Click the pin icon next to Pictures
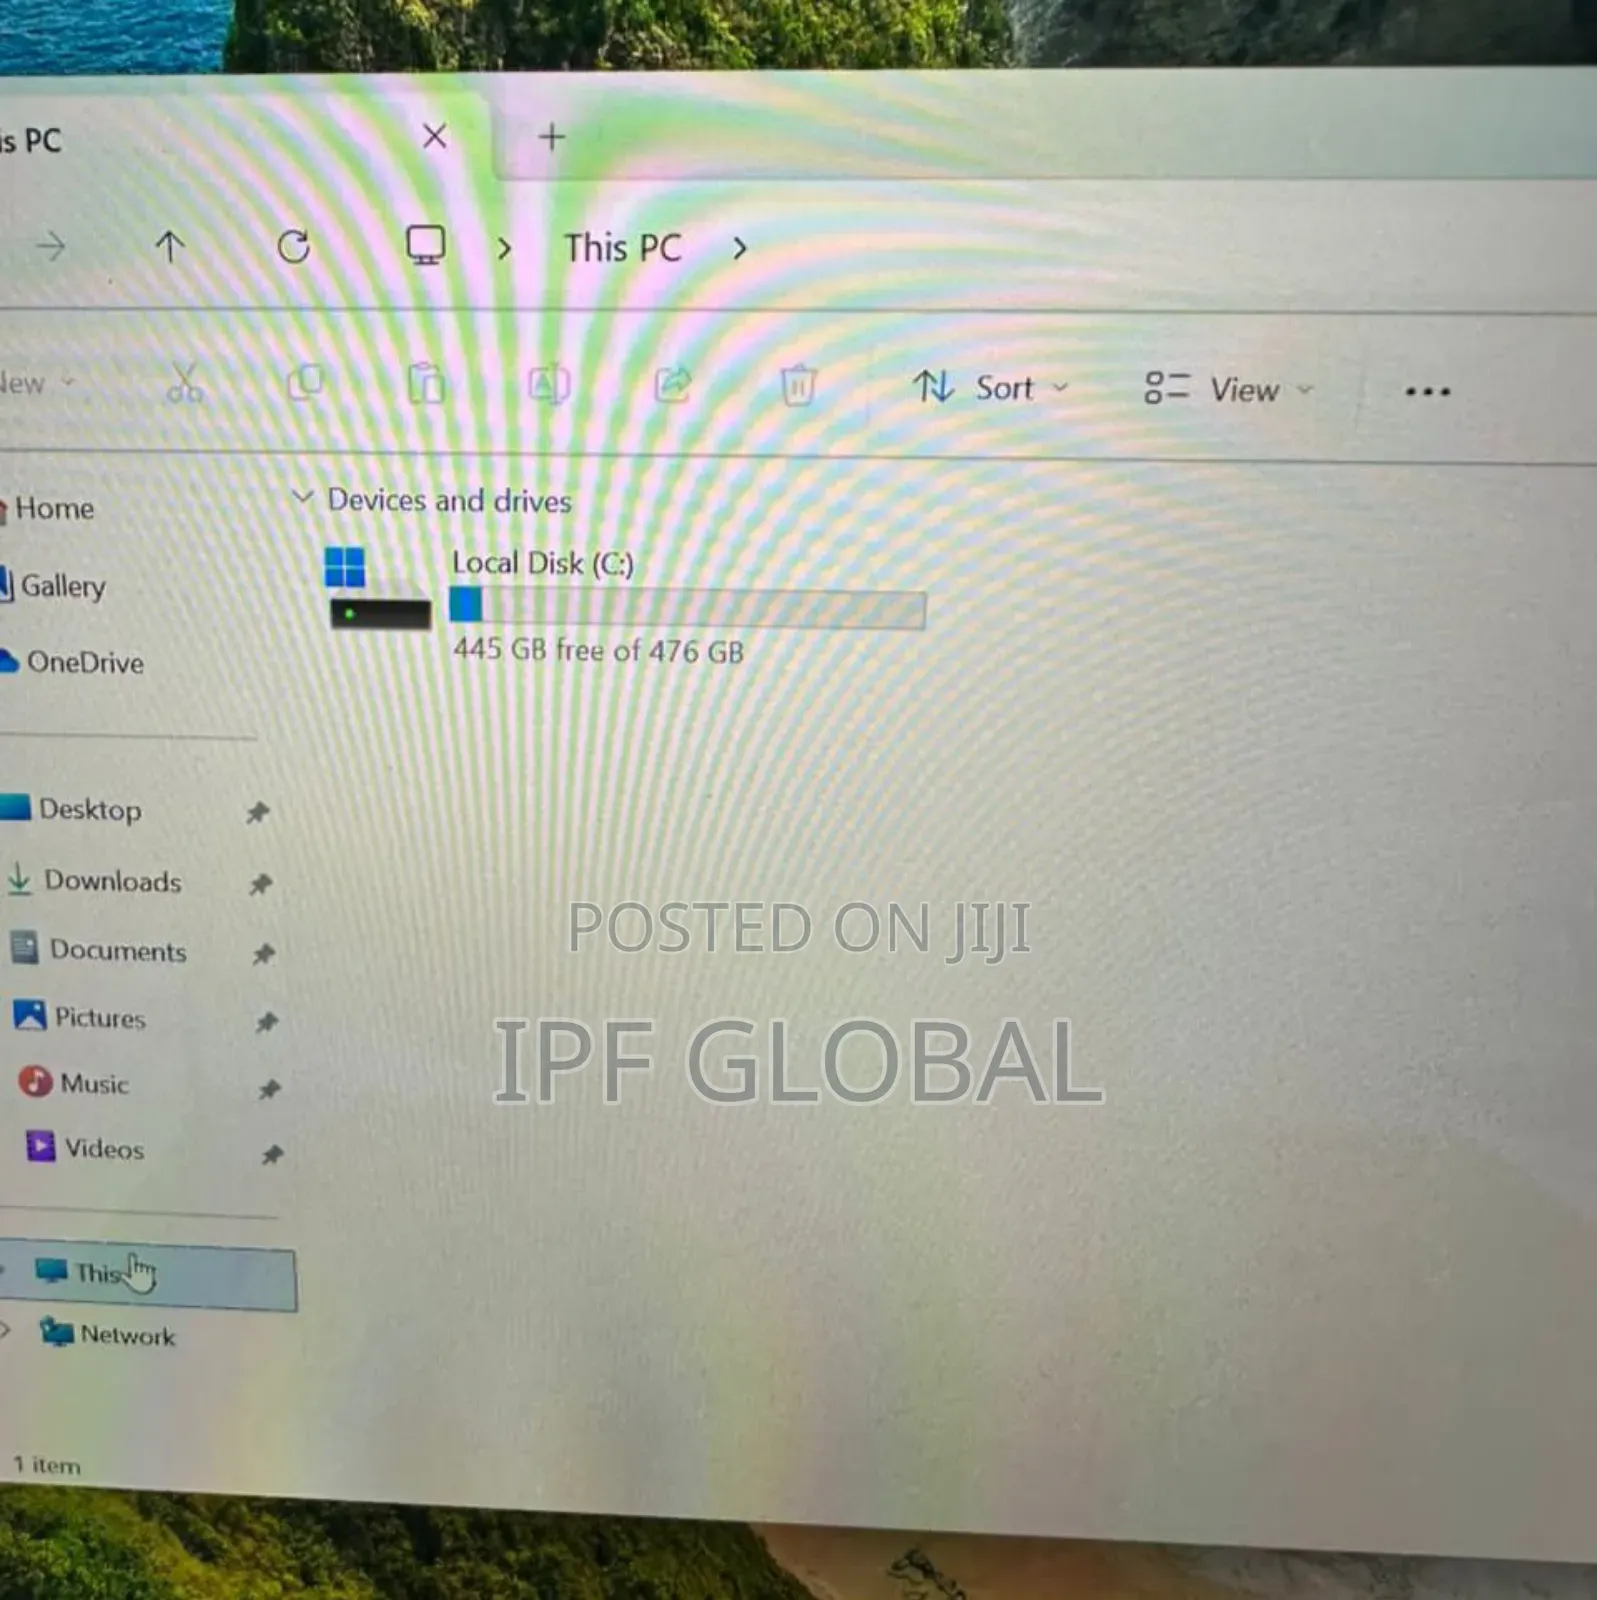The width and height of the screenshot is (1597, 1600). (x=266, y=1022)
